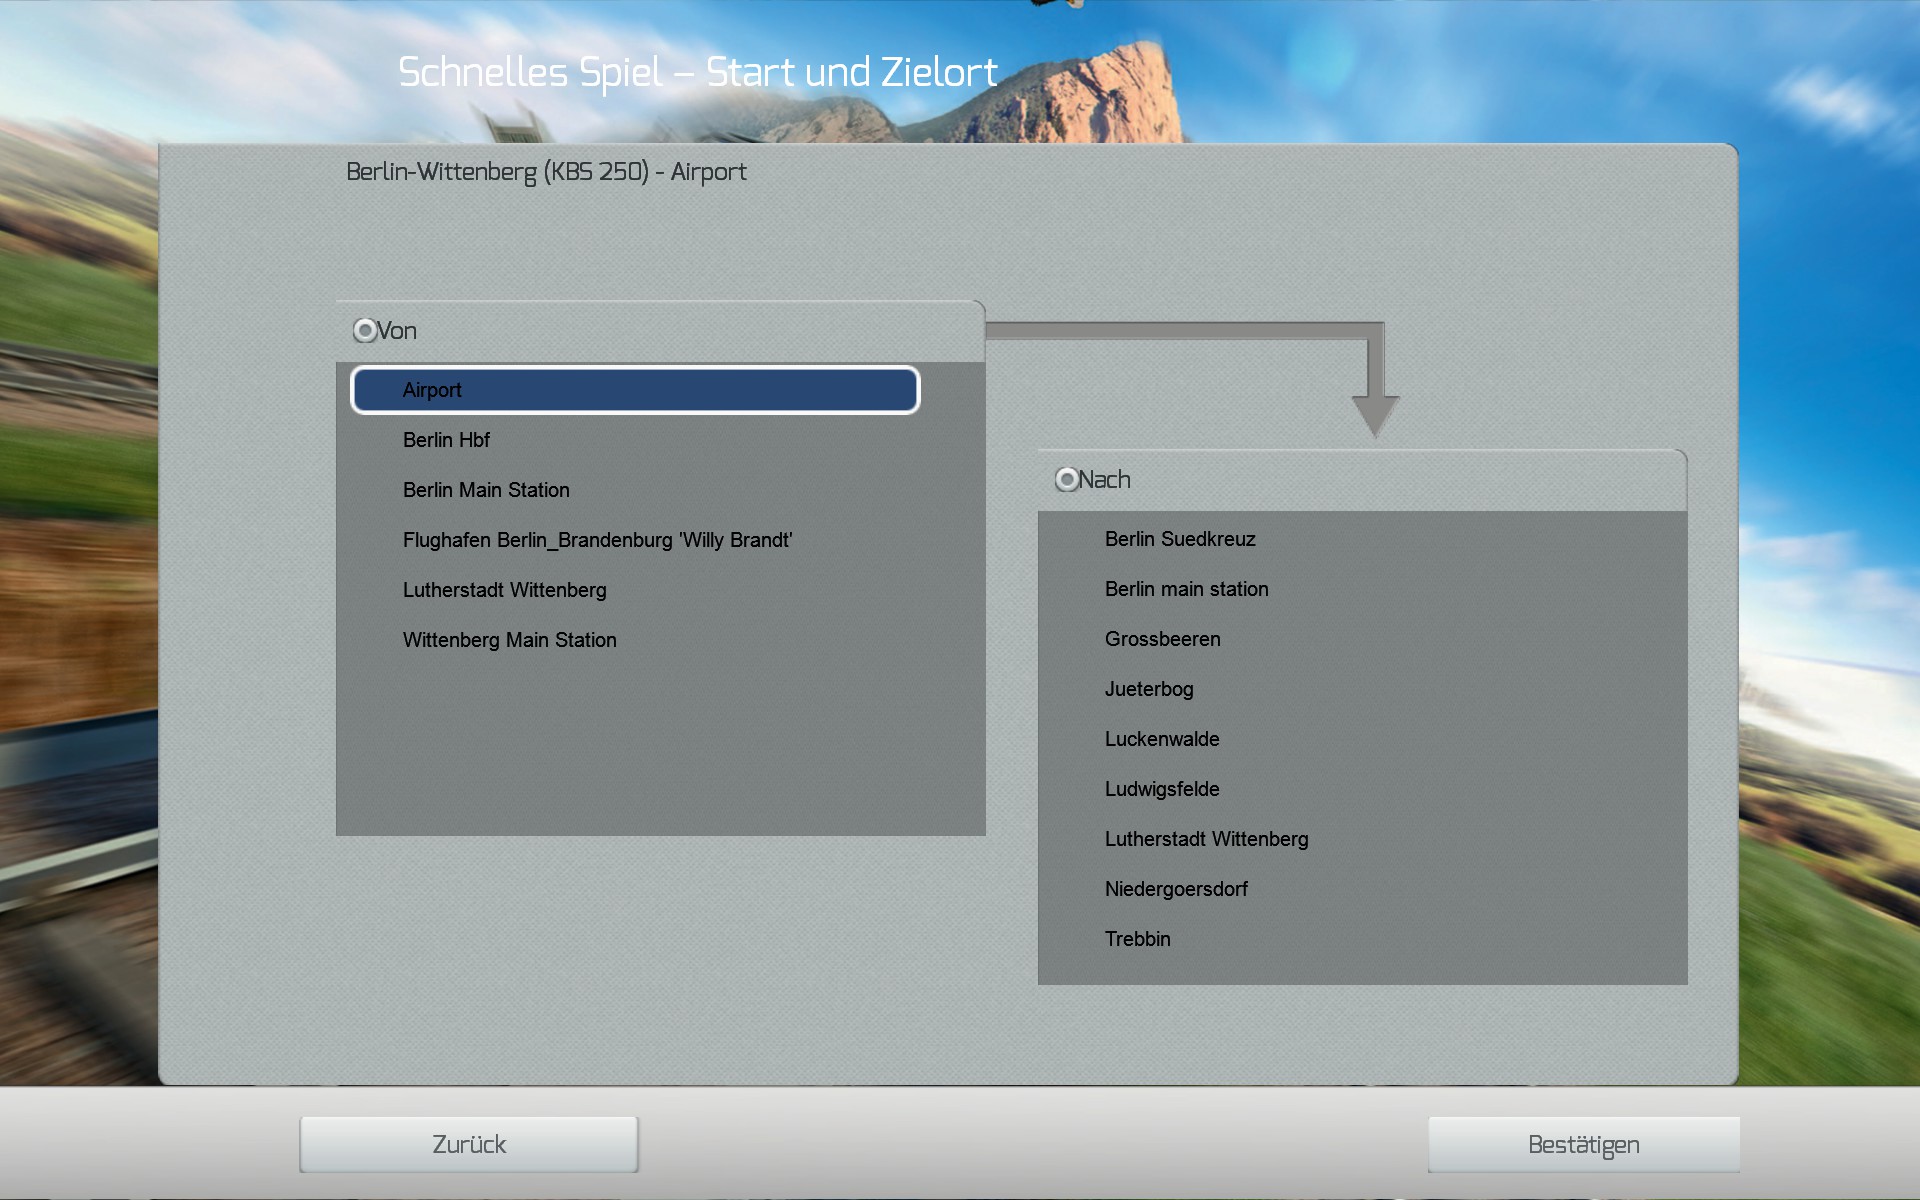Choose Berlin Hbf in Von list
This screenshot has width=1920, height=1200.
point(446,440)
